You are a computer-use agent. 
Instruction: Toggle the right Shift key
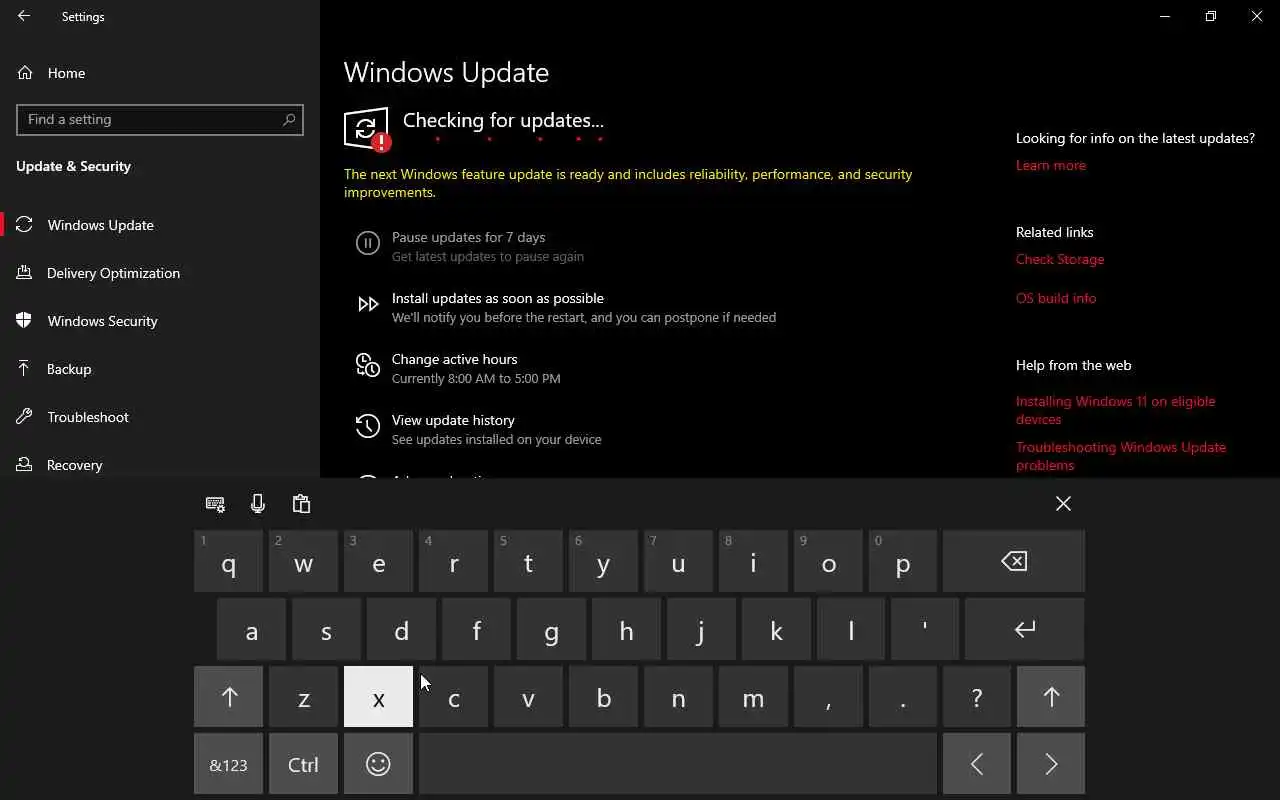[x=1051, y=697]
